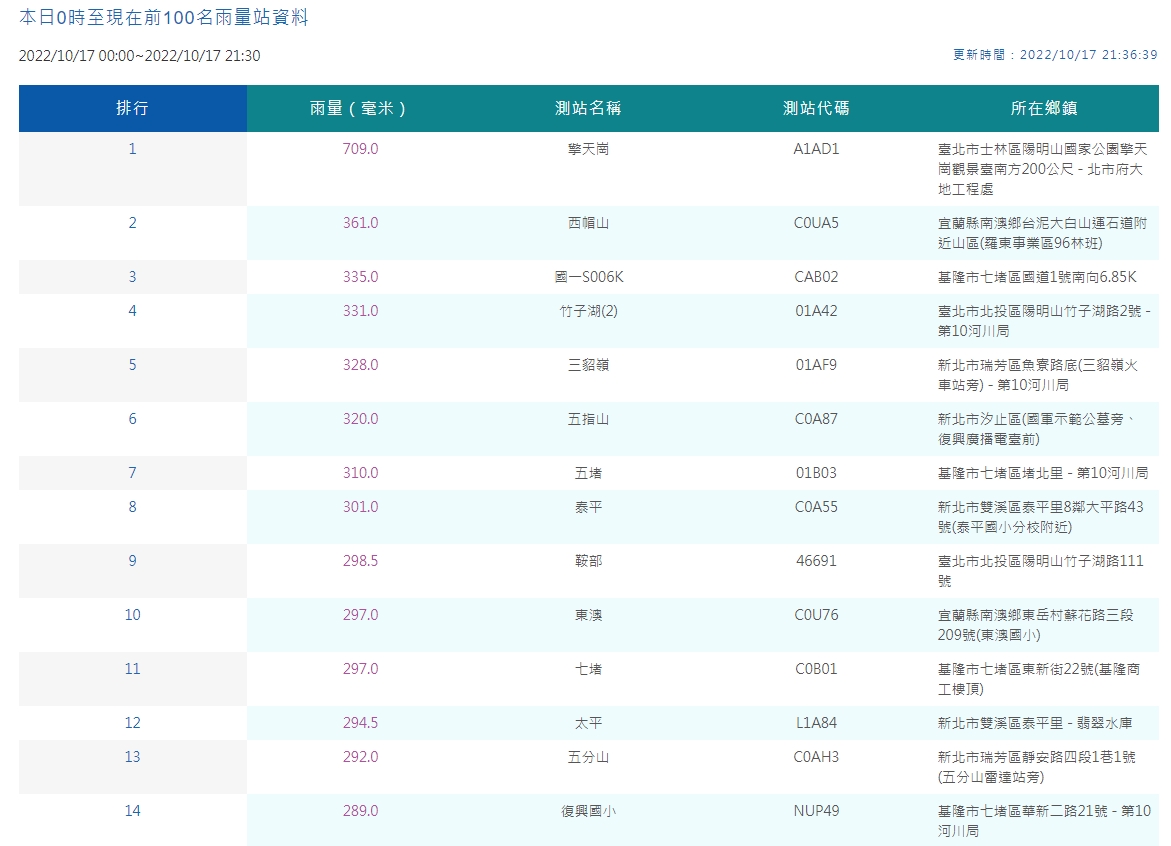Select station name 五指山
This screenshot has width=1171, height=846.
click(x=588, y=419)
